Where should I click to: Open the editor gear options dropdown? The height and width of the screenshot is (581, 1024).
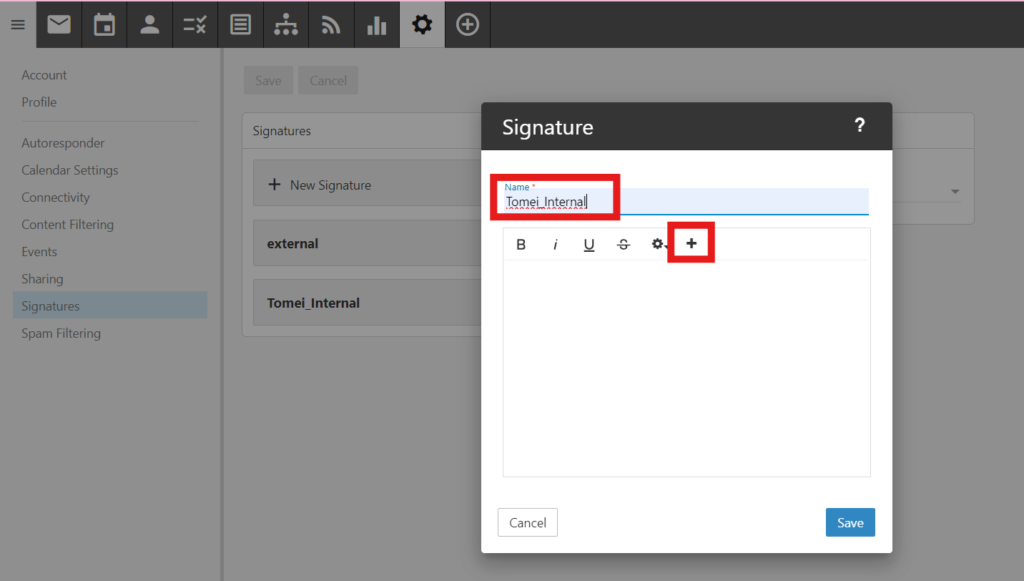(658, 244)
